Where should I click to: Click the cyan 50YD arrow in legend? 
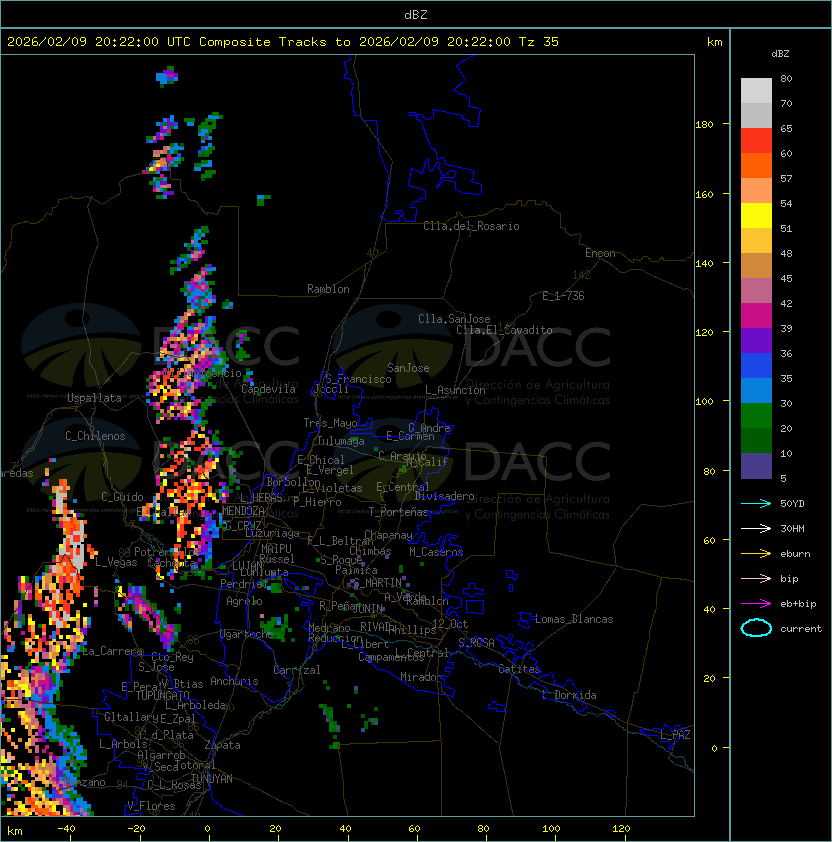(756, 503)
